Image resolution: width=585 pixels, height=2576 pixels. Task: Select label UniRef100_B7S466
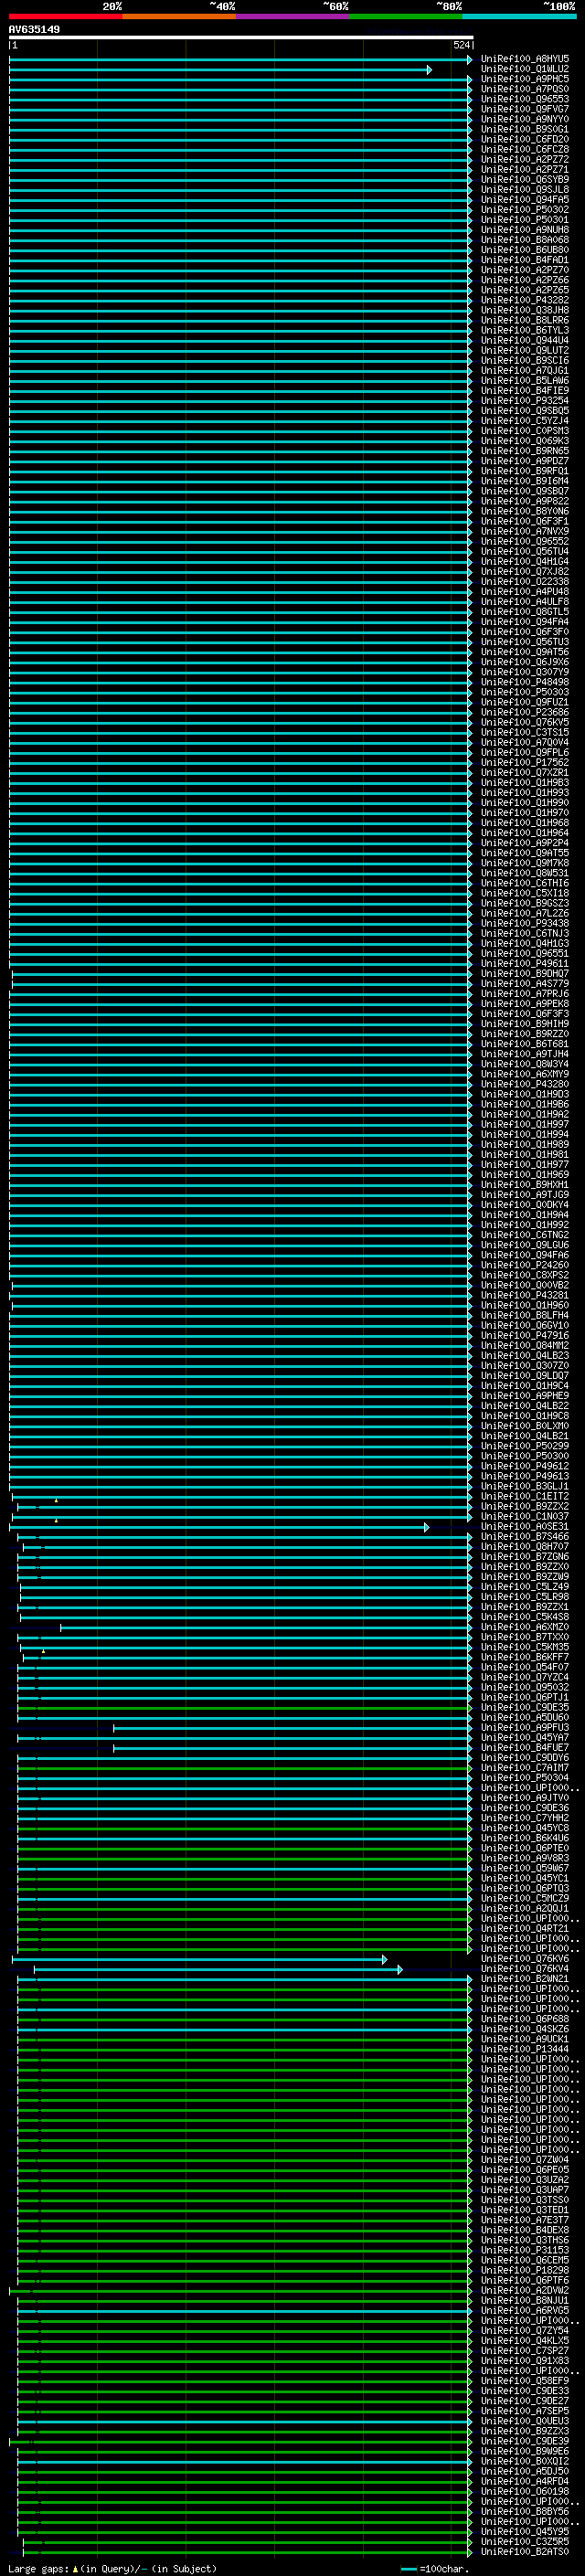525,1536
